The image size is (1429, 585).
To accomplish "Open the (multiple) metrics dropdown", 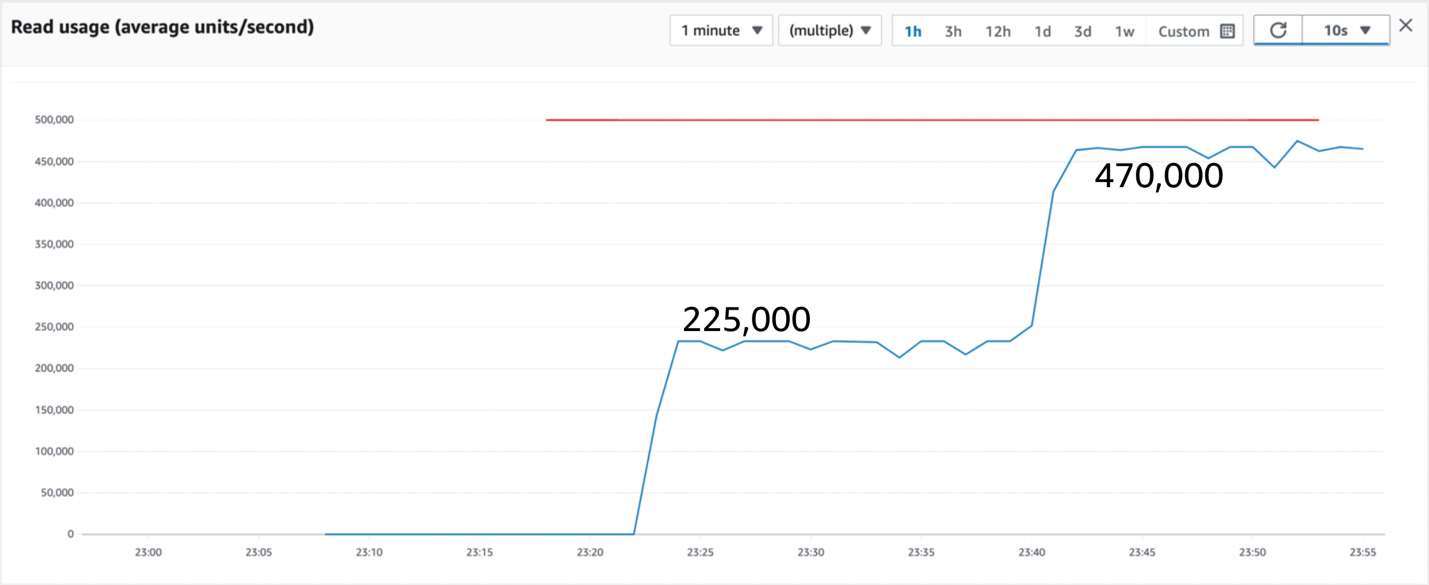I will [830, 30].
